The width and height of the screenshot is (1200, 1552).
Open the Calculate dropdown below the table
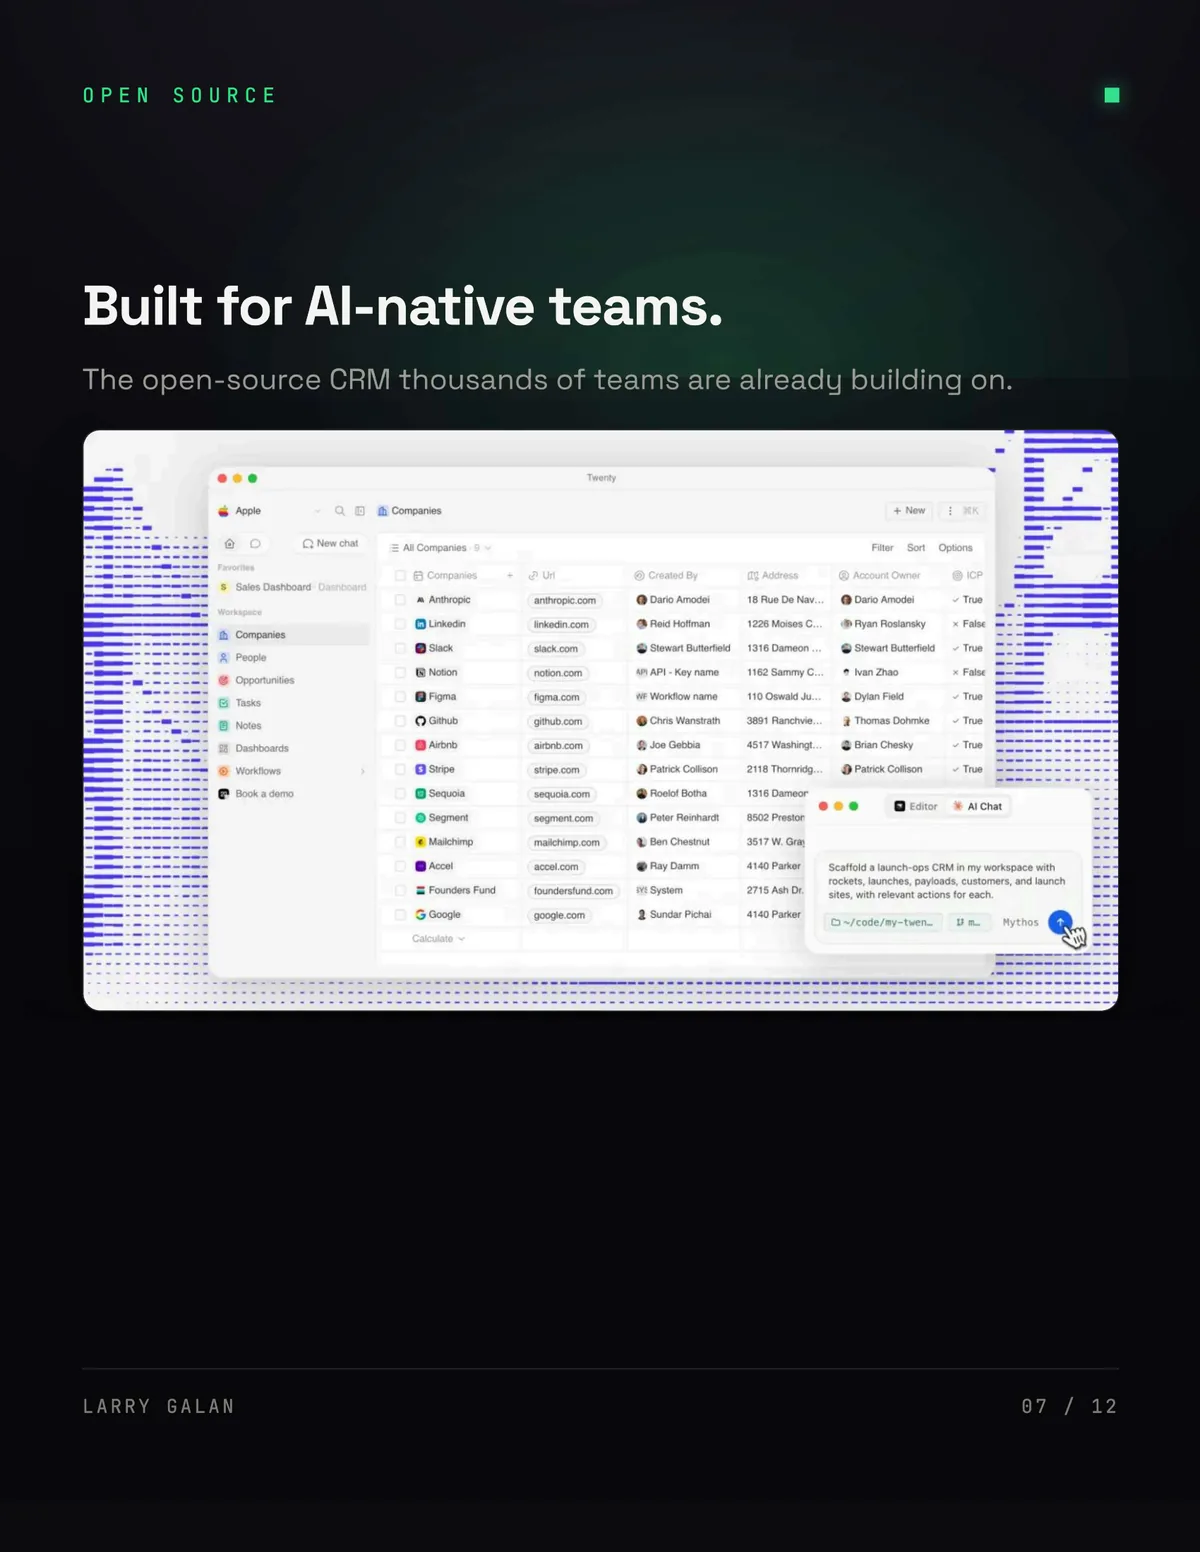[438, 939]
